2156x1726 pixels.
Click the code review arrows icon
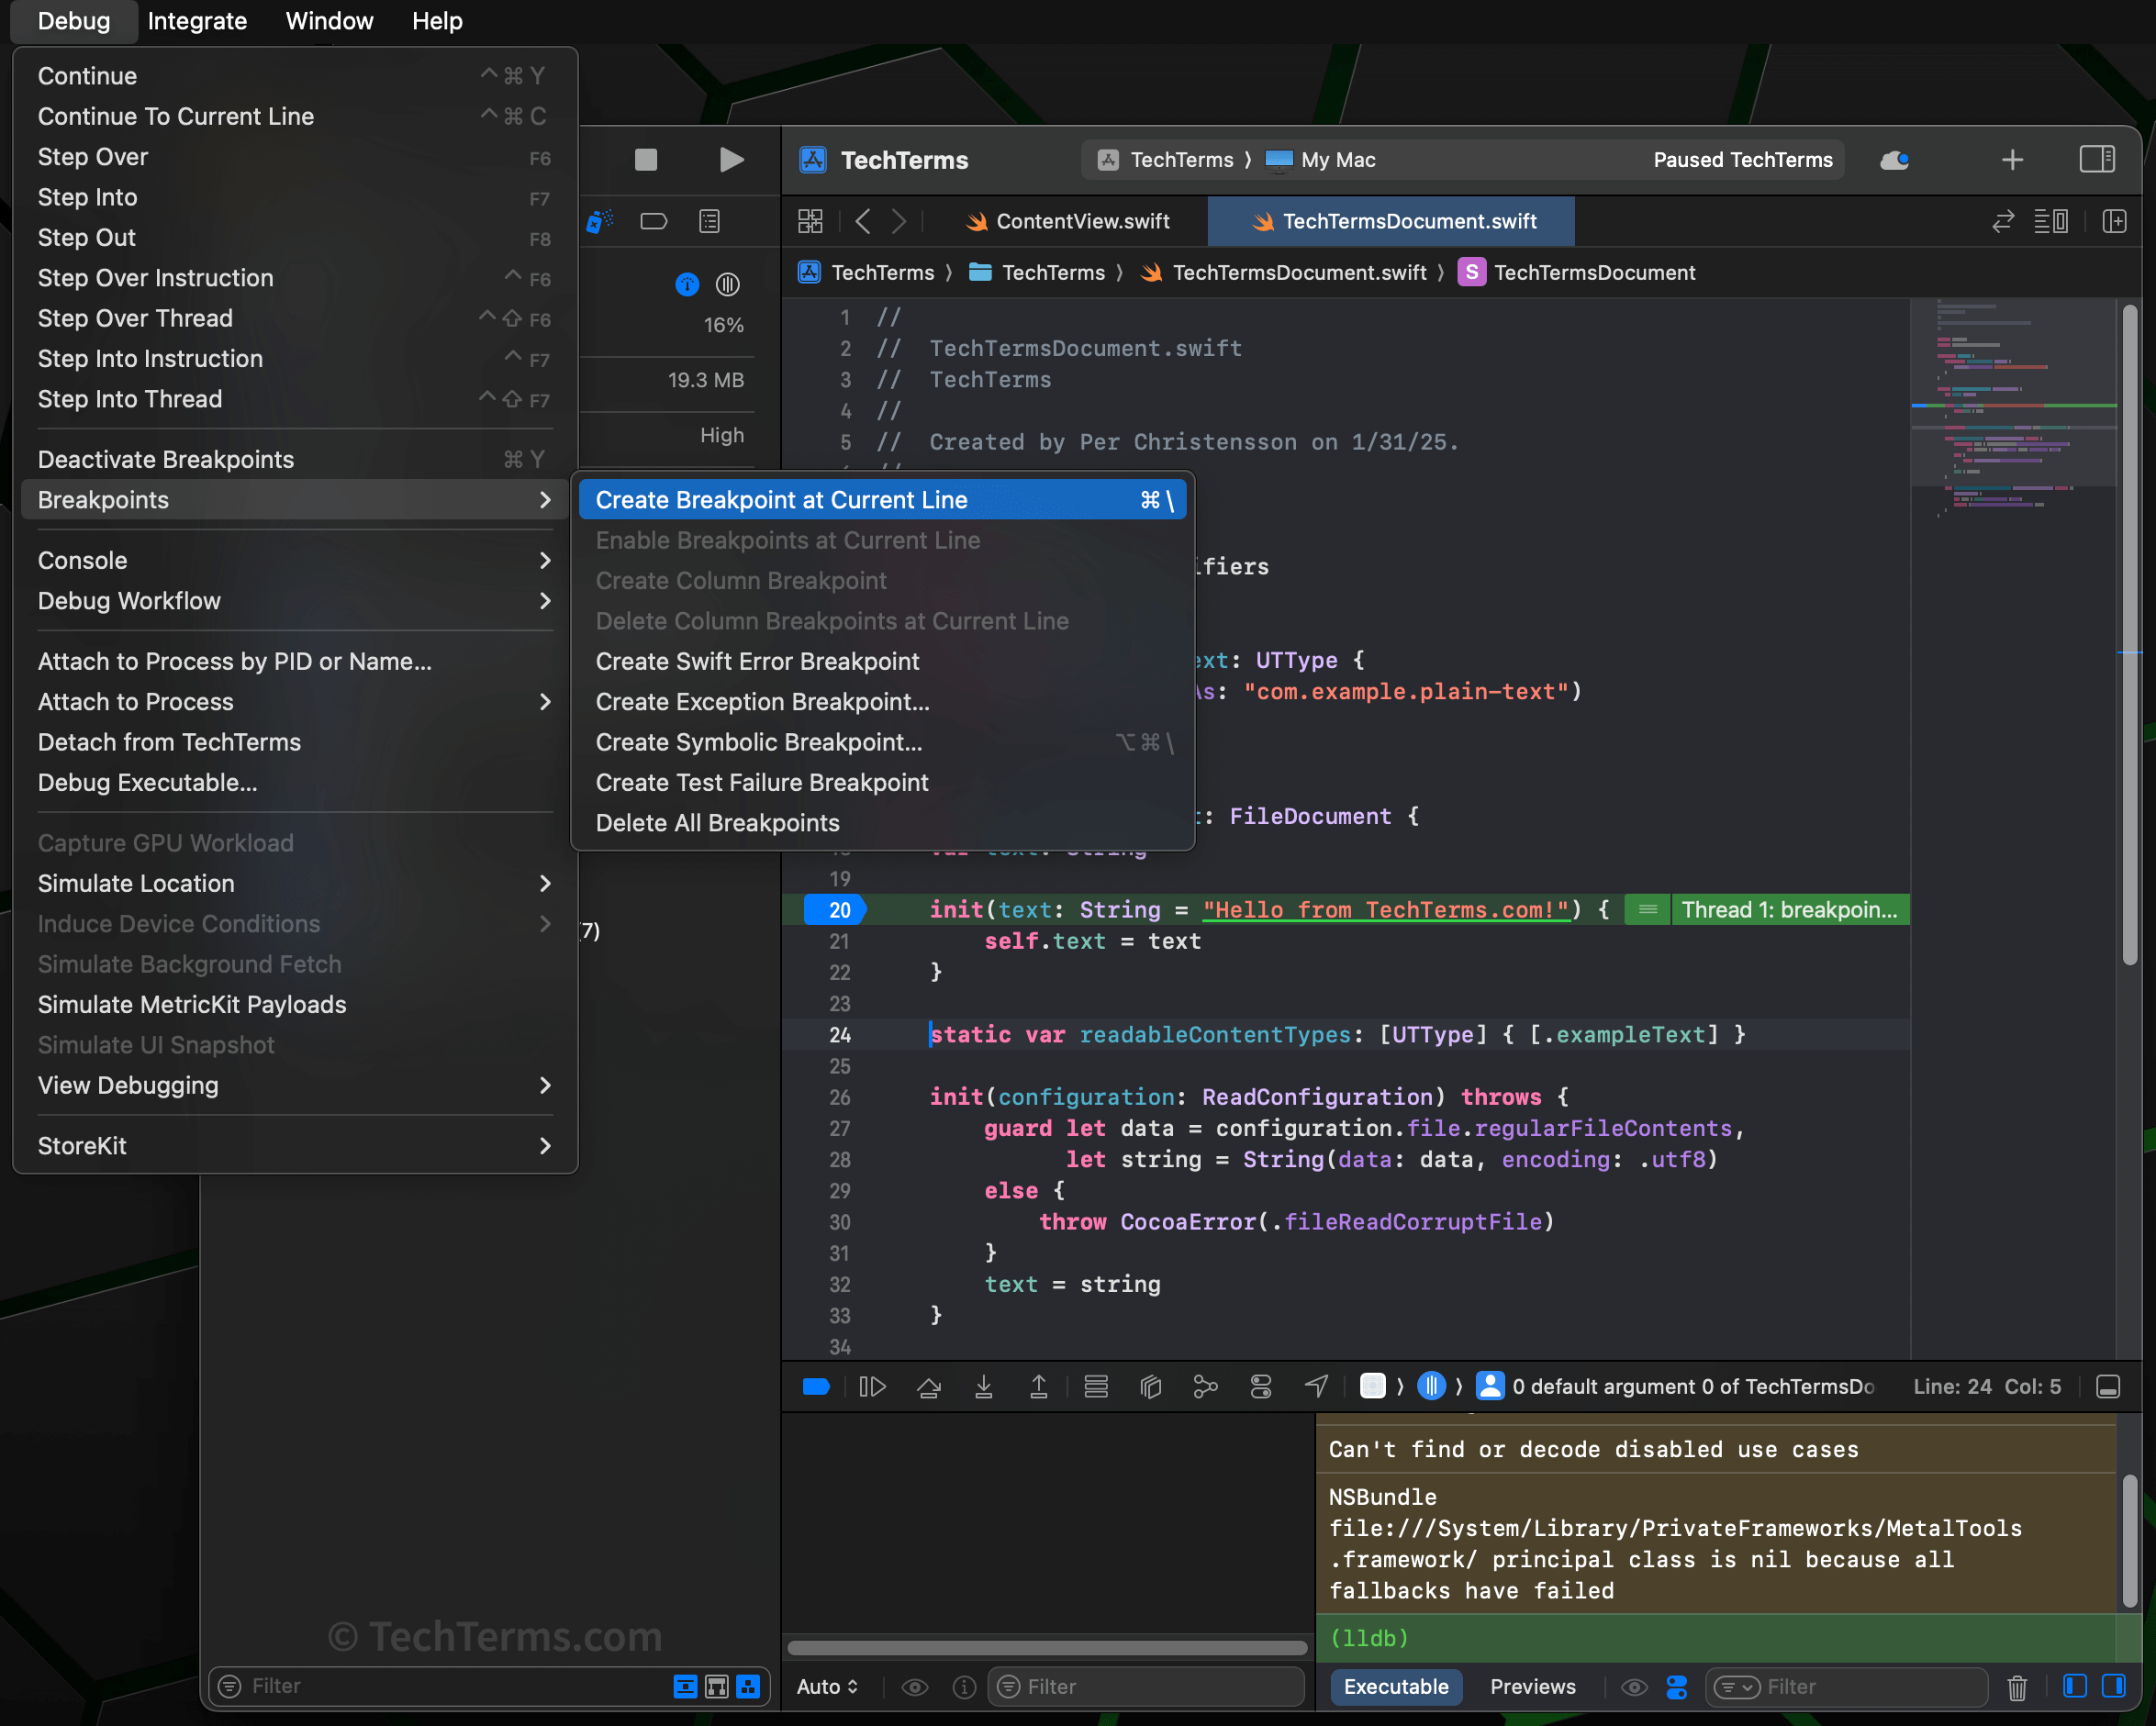point(2003,221)
